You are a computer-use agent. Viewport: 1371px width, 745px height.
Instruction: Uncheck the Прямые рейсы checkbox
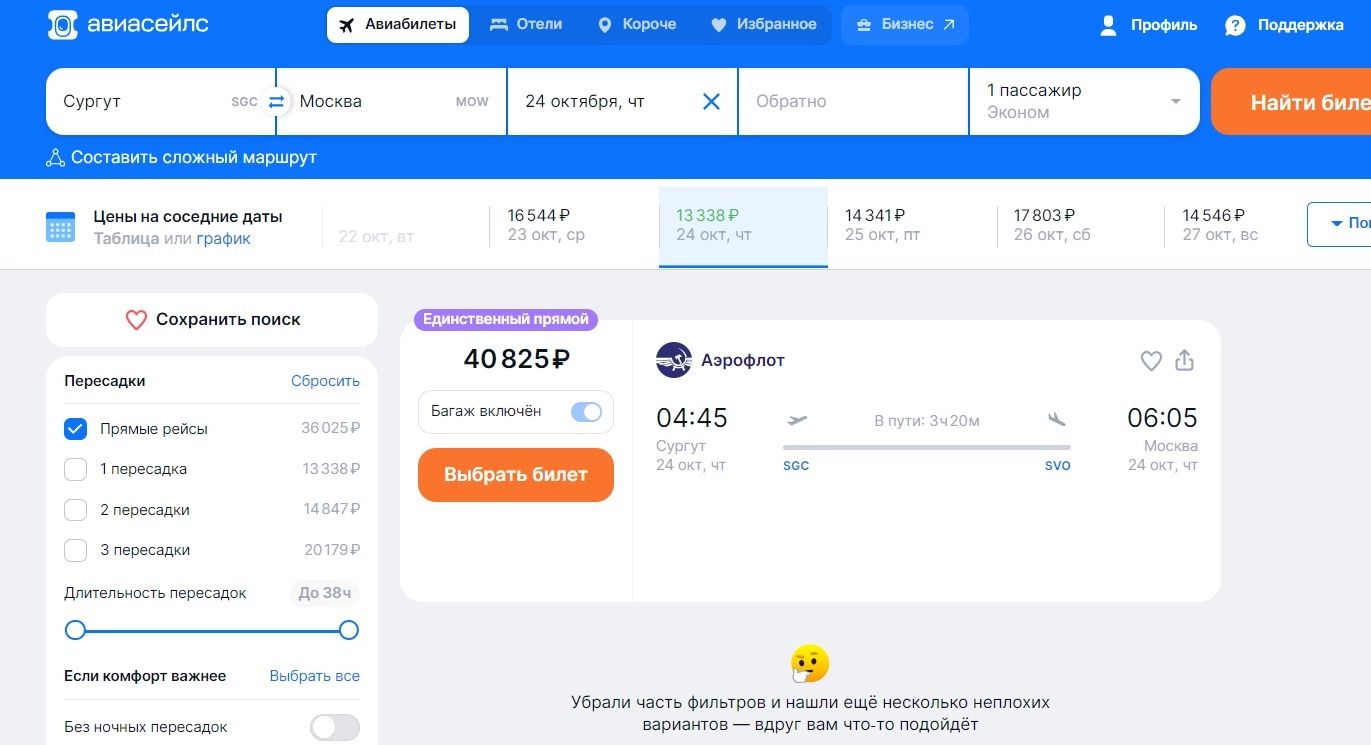coord(76,429)
